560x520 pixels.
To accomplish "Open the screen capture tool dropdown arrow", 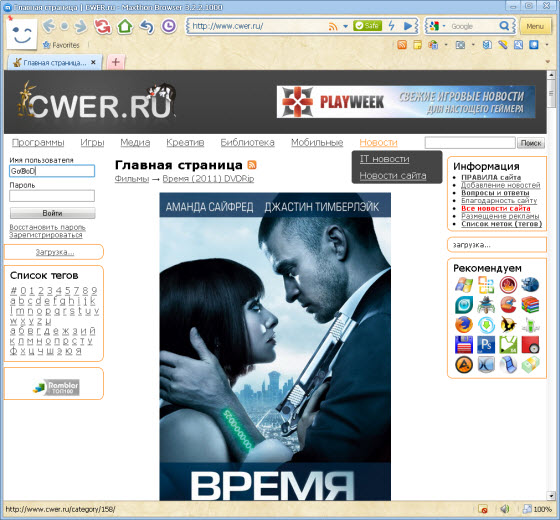I will pyautogui.click(x=473, y=45).
